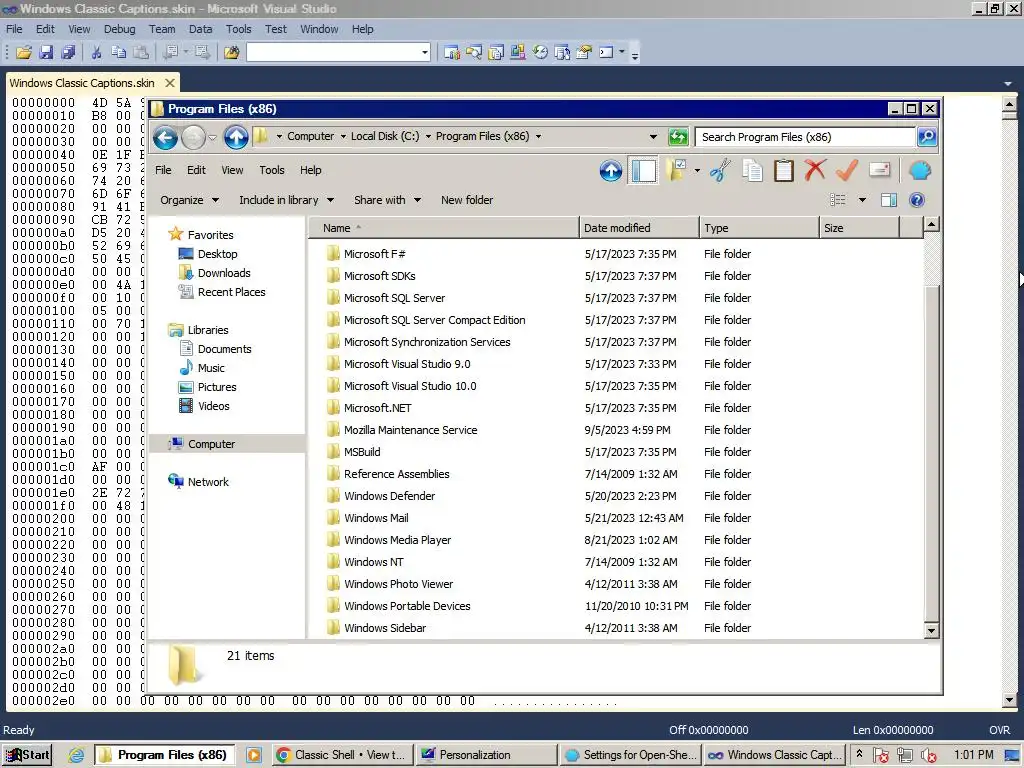Expand the Folder Options icon dropdown arrow

(x=697, y=171)
